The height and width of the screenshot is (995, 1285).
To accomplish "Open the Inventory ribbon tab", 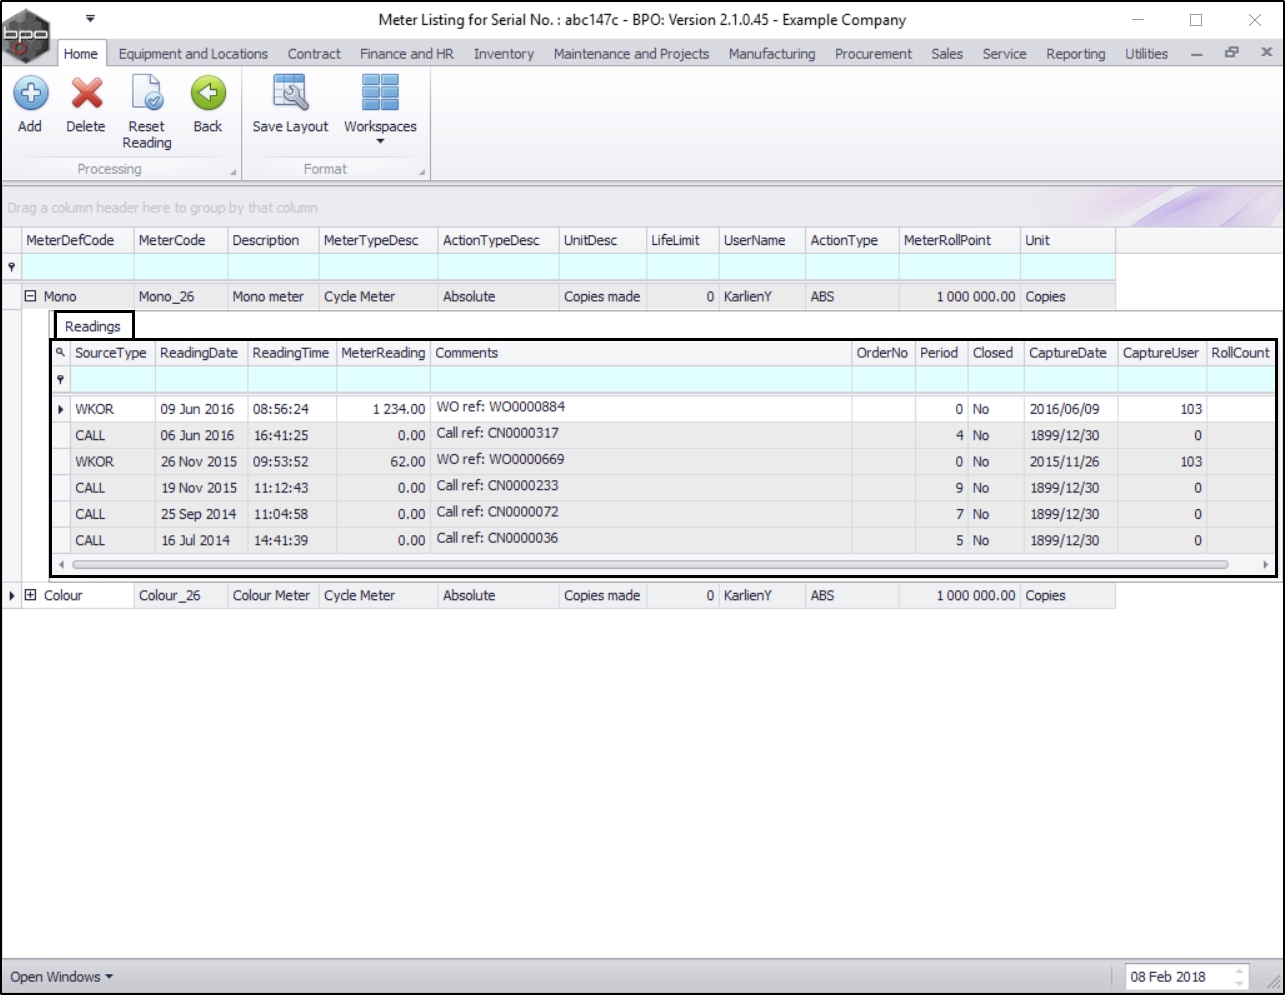I will pyautogui.click(x=504, y=54).
